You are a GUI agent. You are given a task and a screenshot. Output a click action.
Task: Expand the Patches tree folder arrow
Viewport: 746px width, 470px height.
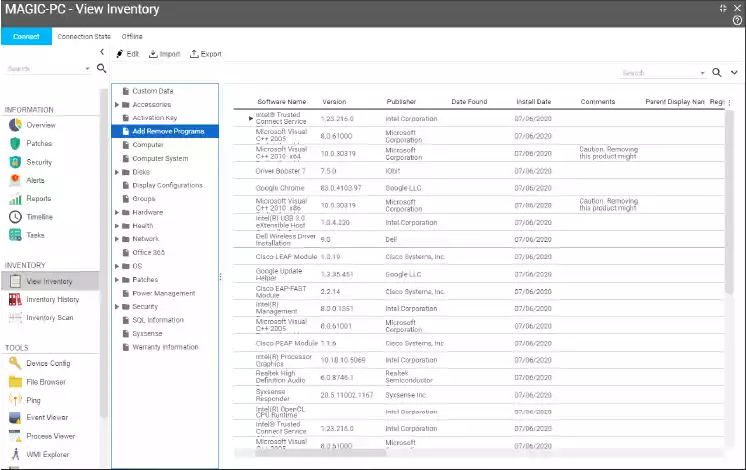coord(117,280)
